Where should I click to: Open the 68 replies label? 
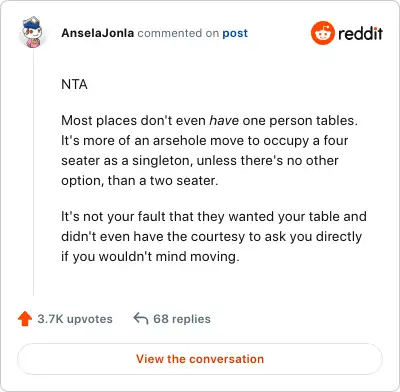(182, 319)
